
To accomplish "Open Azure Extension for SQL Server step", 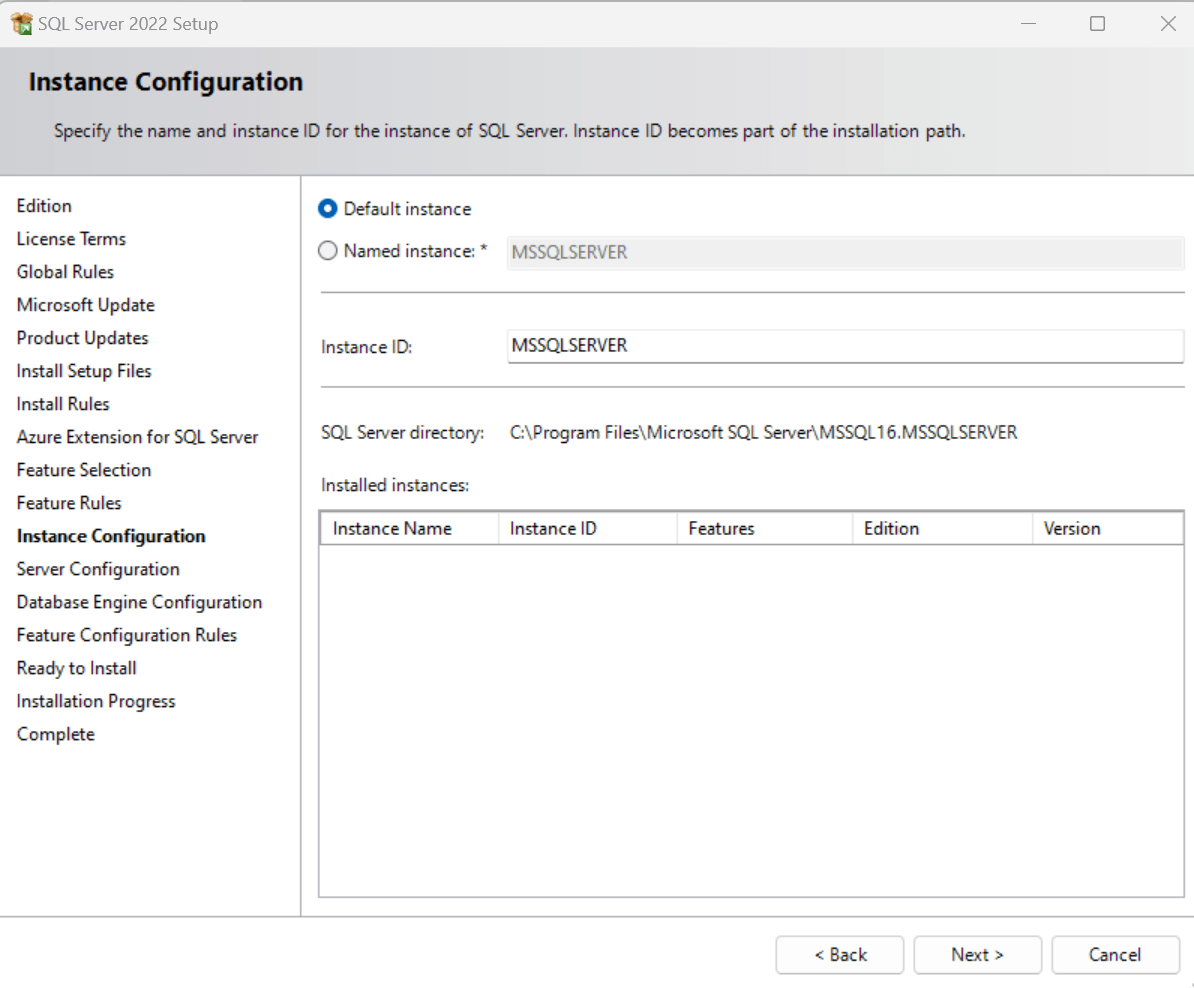I will (x=137, y=436).
